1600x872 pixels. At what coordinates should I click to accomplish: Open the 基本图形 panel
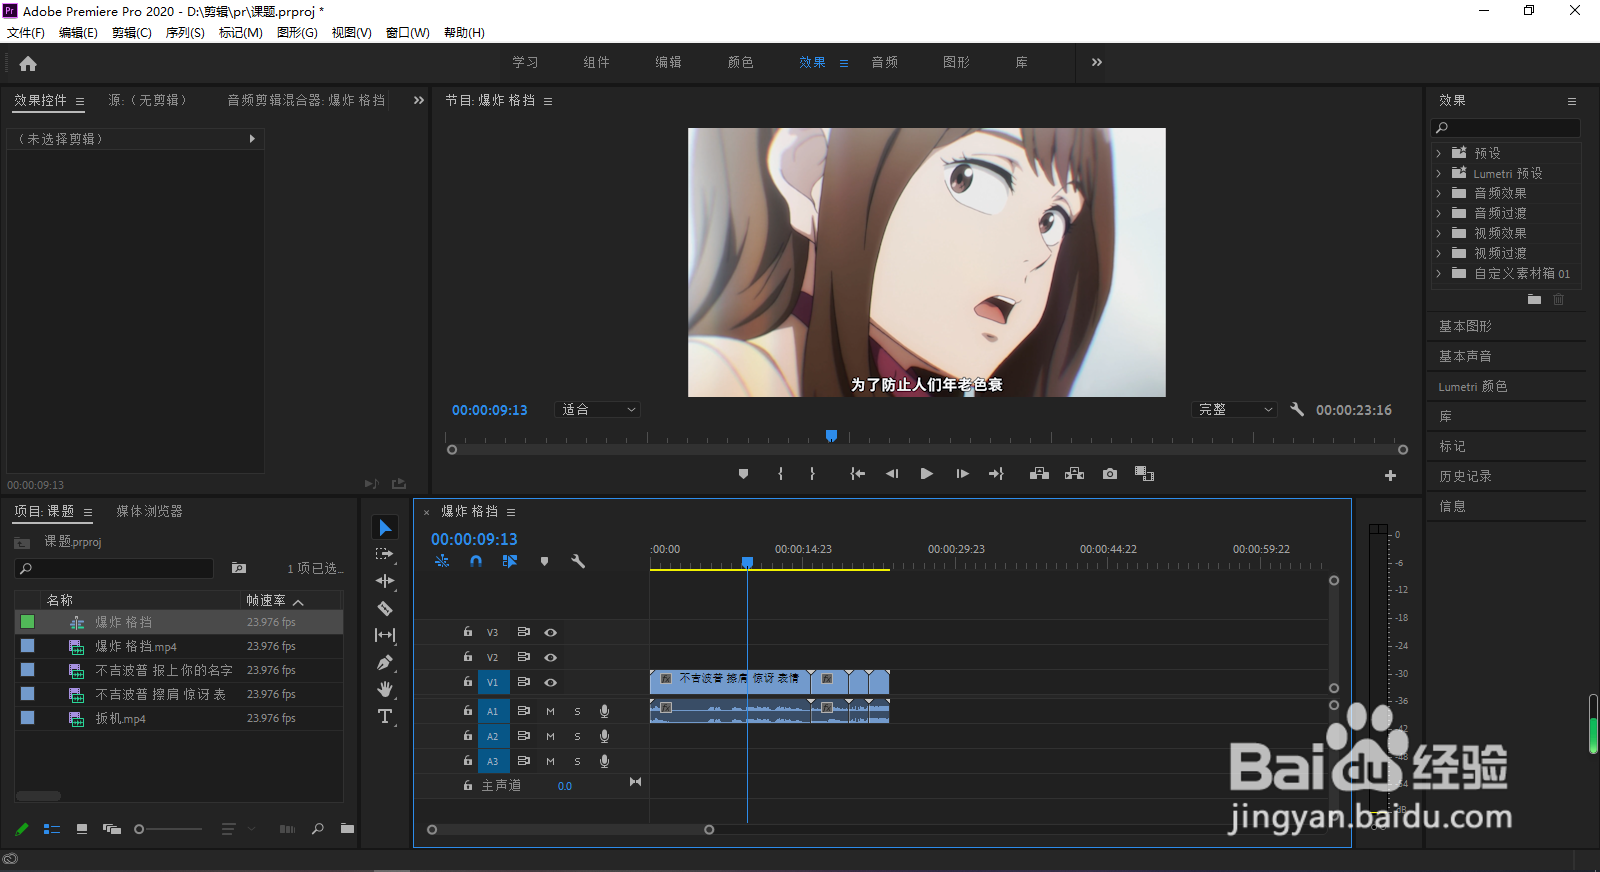1465,326
